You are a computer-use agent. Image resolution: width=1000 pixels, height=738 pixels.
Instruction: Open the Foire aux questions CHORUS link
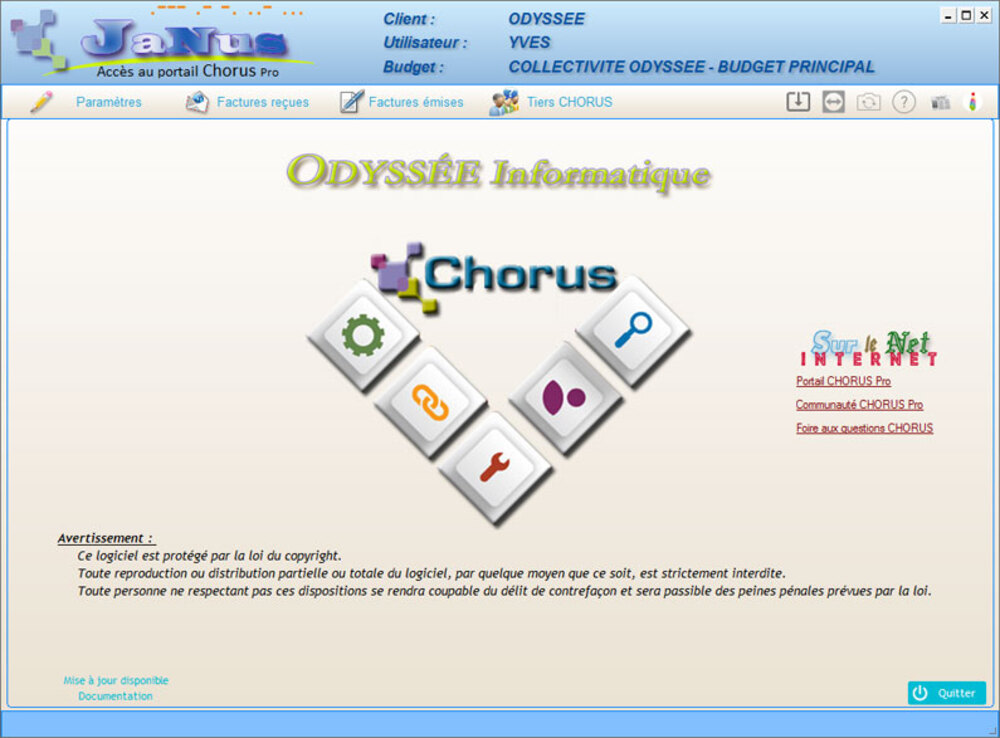864,428
